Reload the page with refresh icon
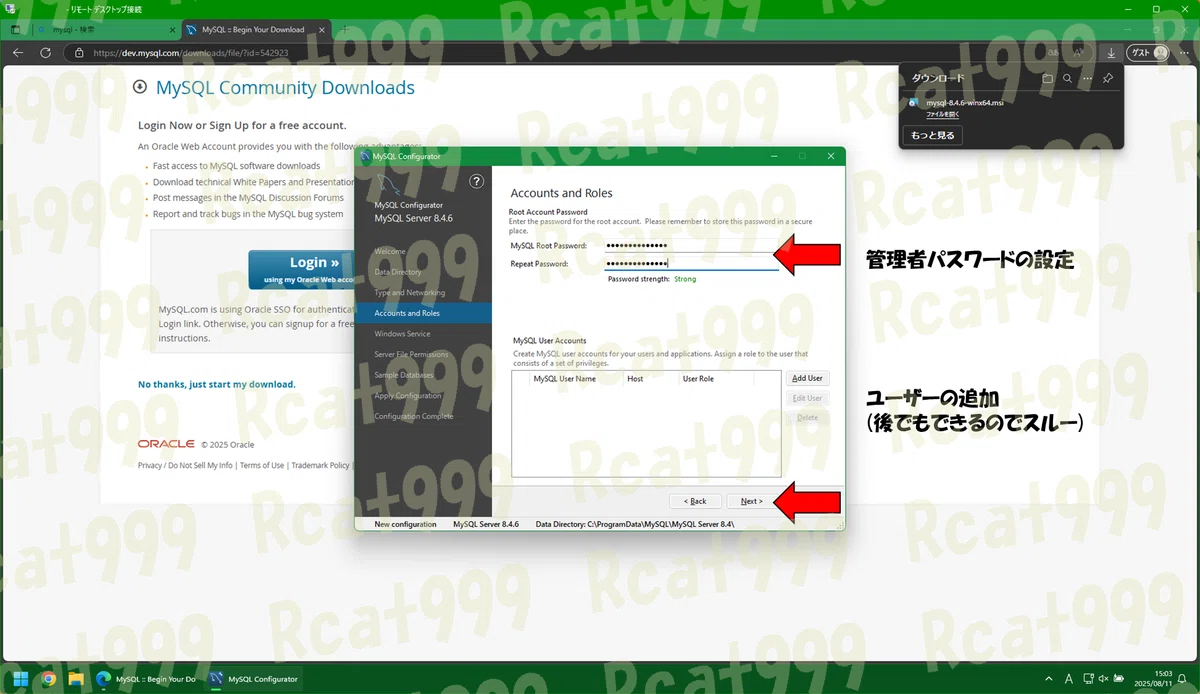Screen dimensions: 1200x694 point(45,53)
